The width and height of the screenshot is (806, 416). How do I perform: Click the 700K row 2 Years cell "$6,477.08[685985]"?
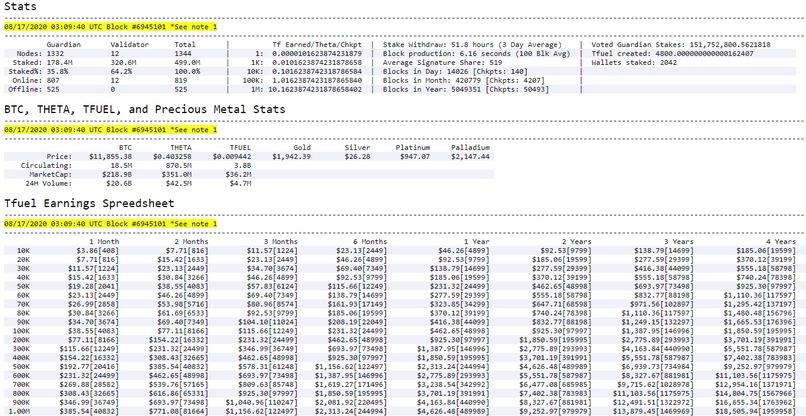[x=556, y=385]
